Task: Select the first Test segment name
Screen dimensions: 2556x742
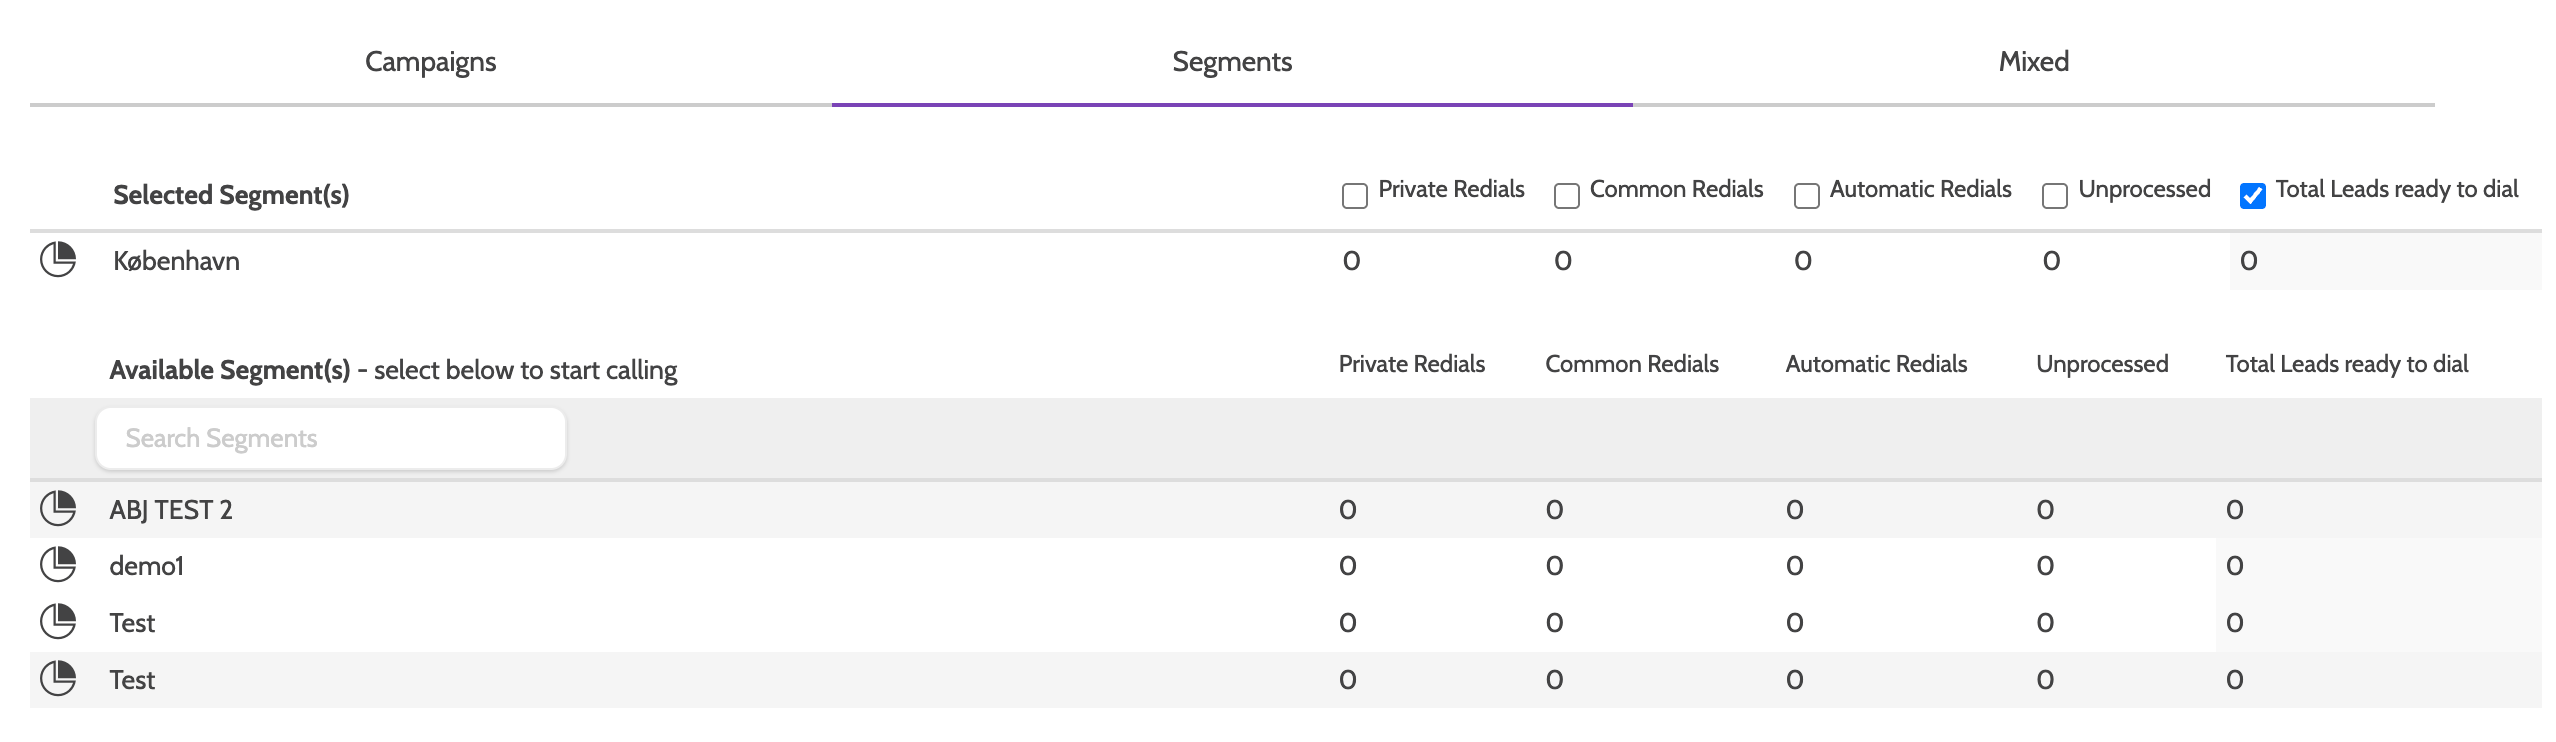Action: 132,623
